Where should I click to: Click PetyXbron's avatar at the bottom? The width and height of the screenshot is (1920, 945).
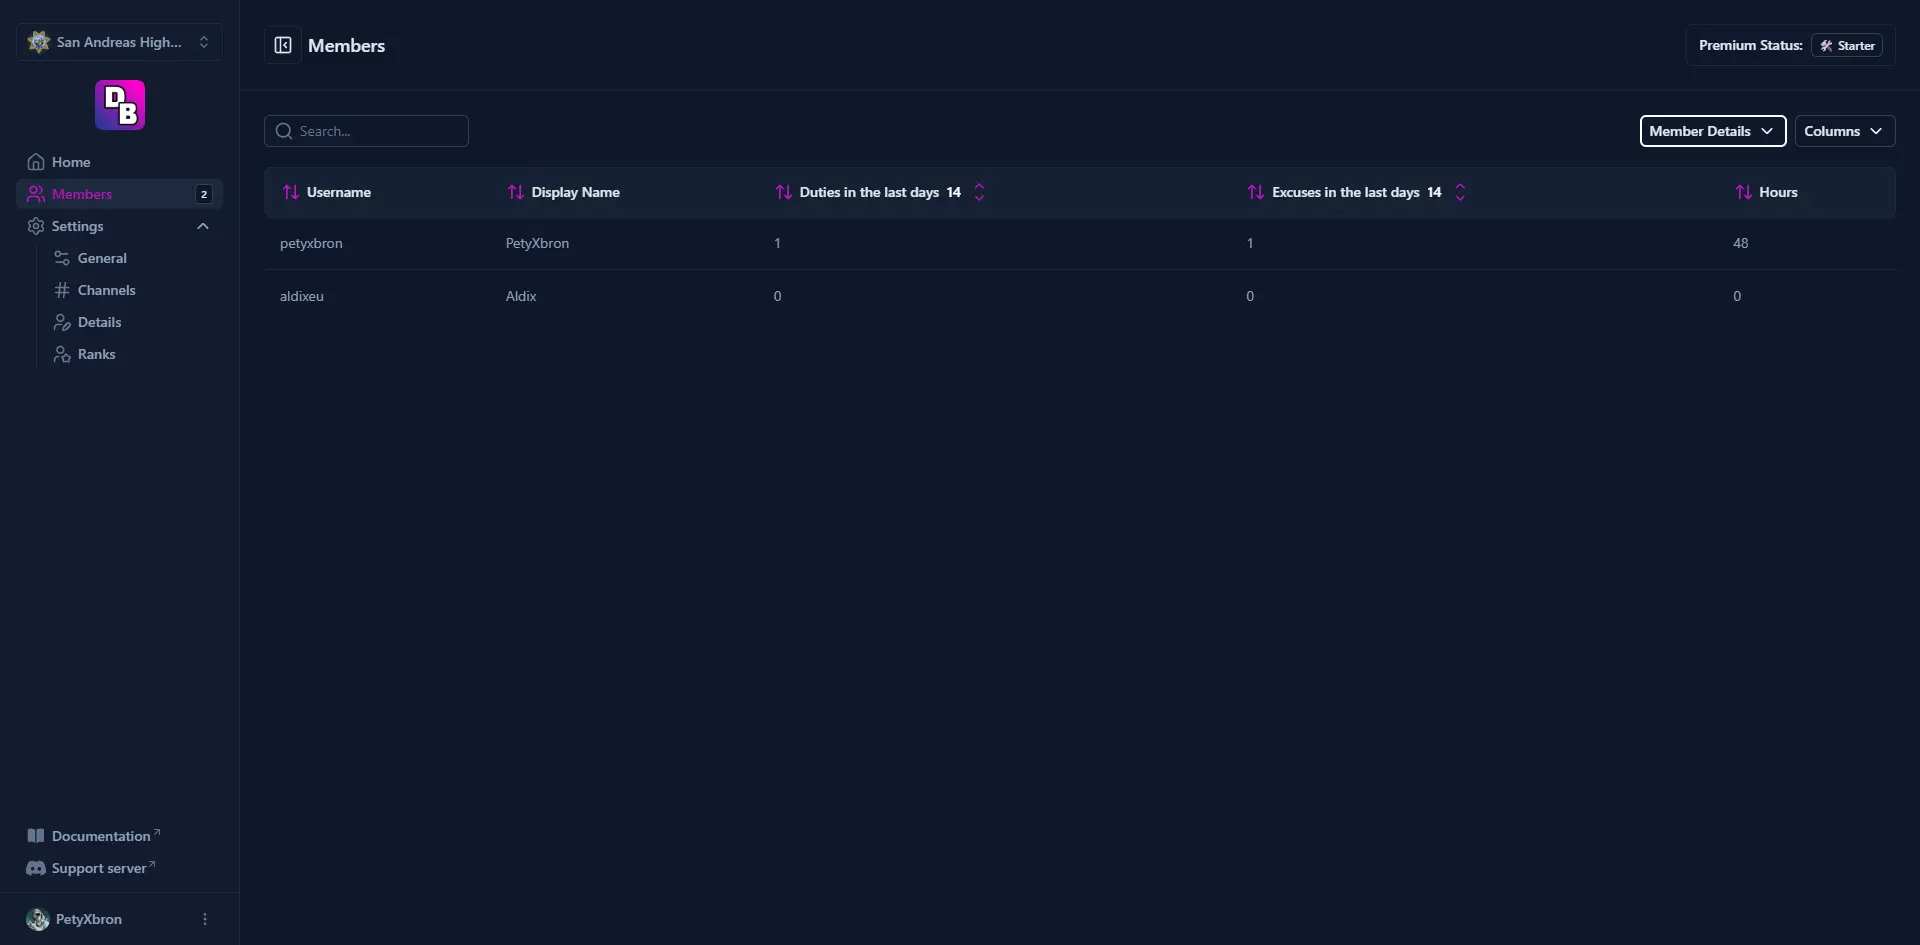38,919
